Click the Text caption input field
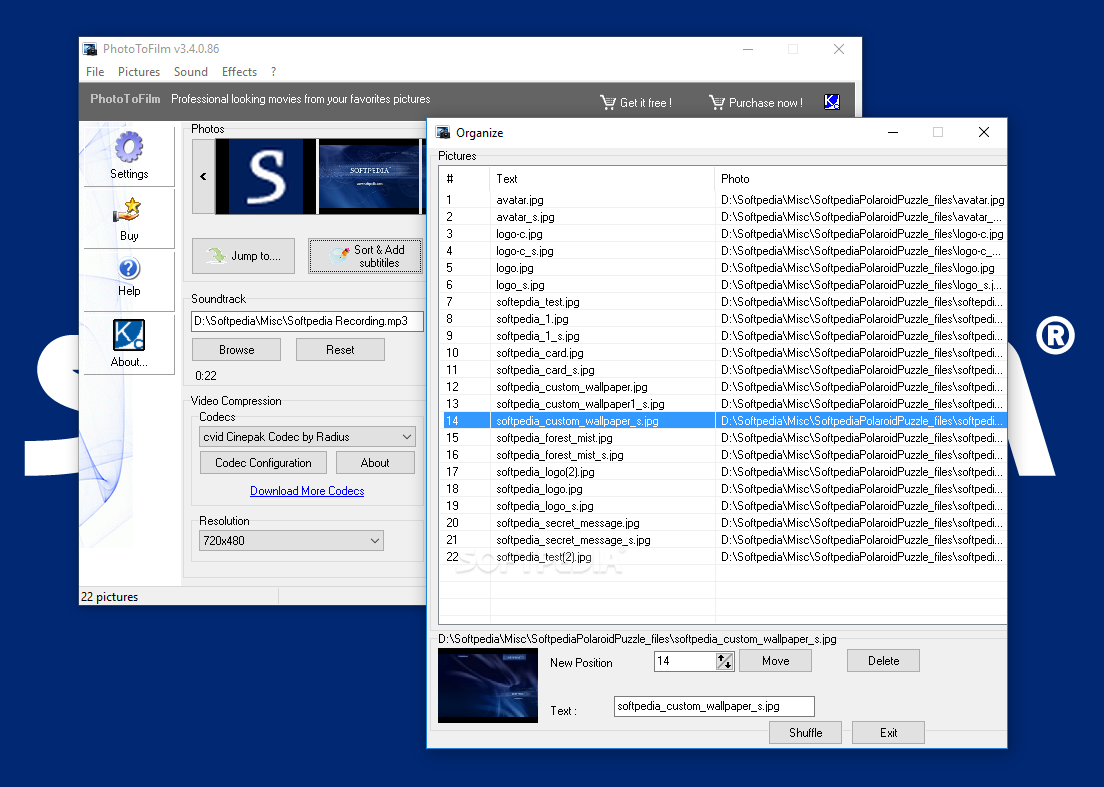 coord(714,706)
